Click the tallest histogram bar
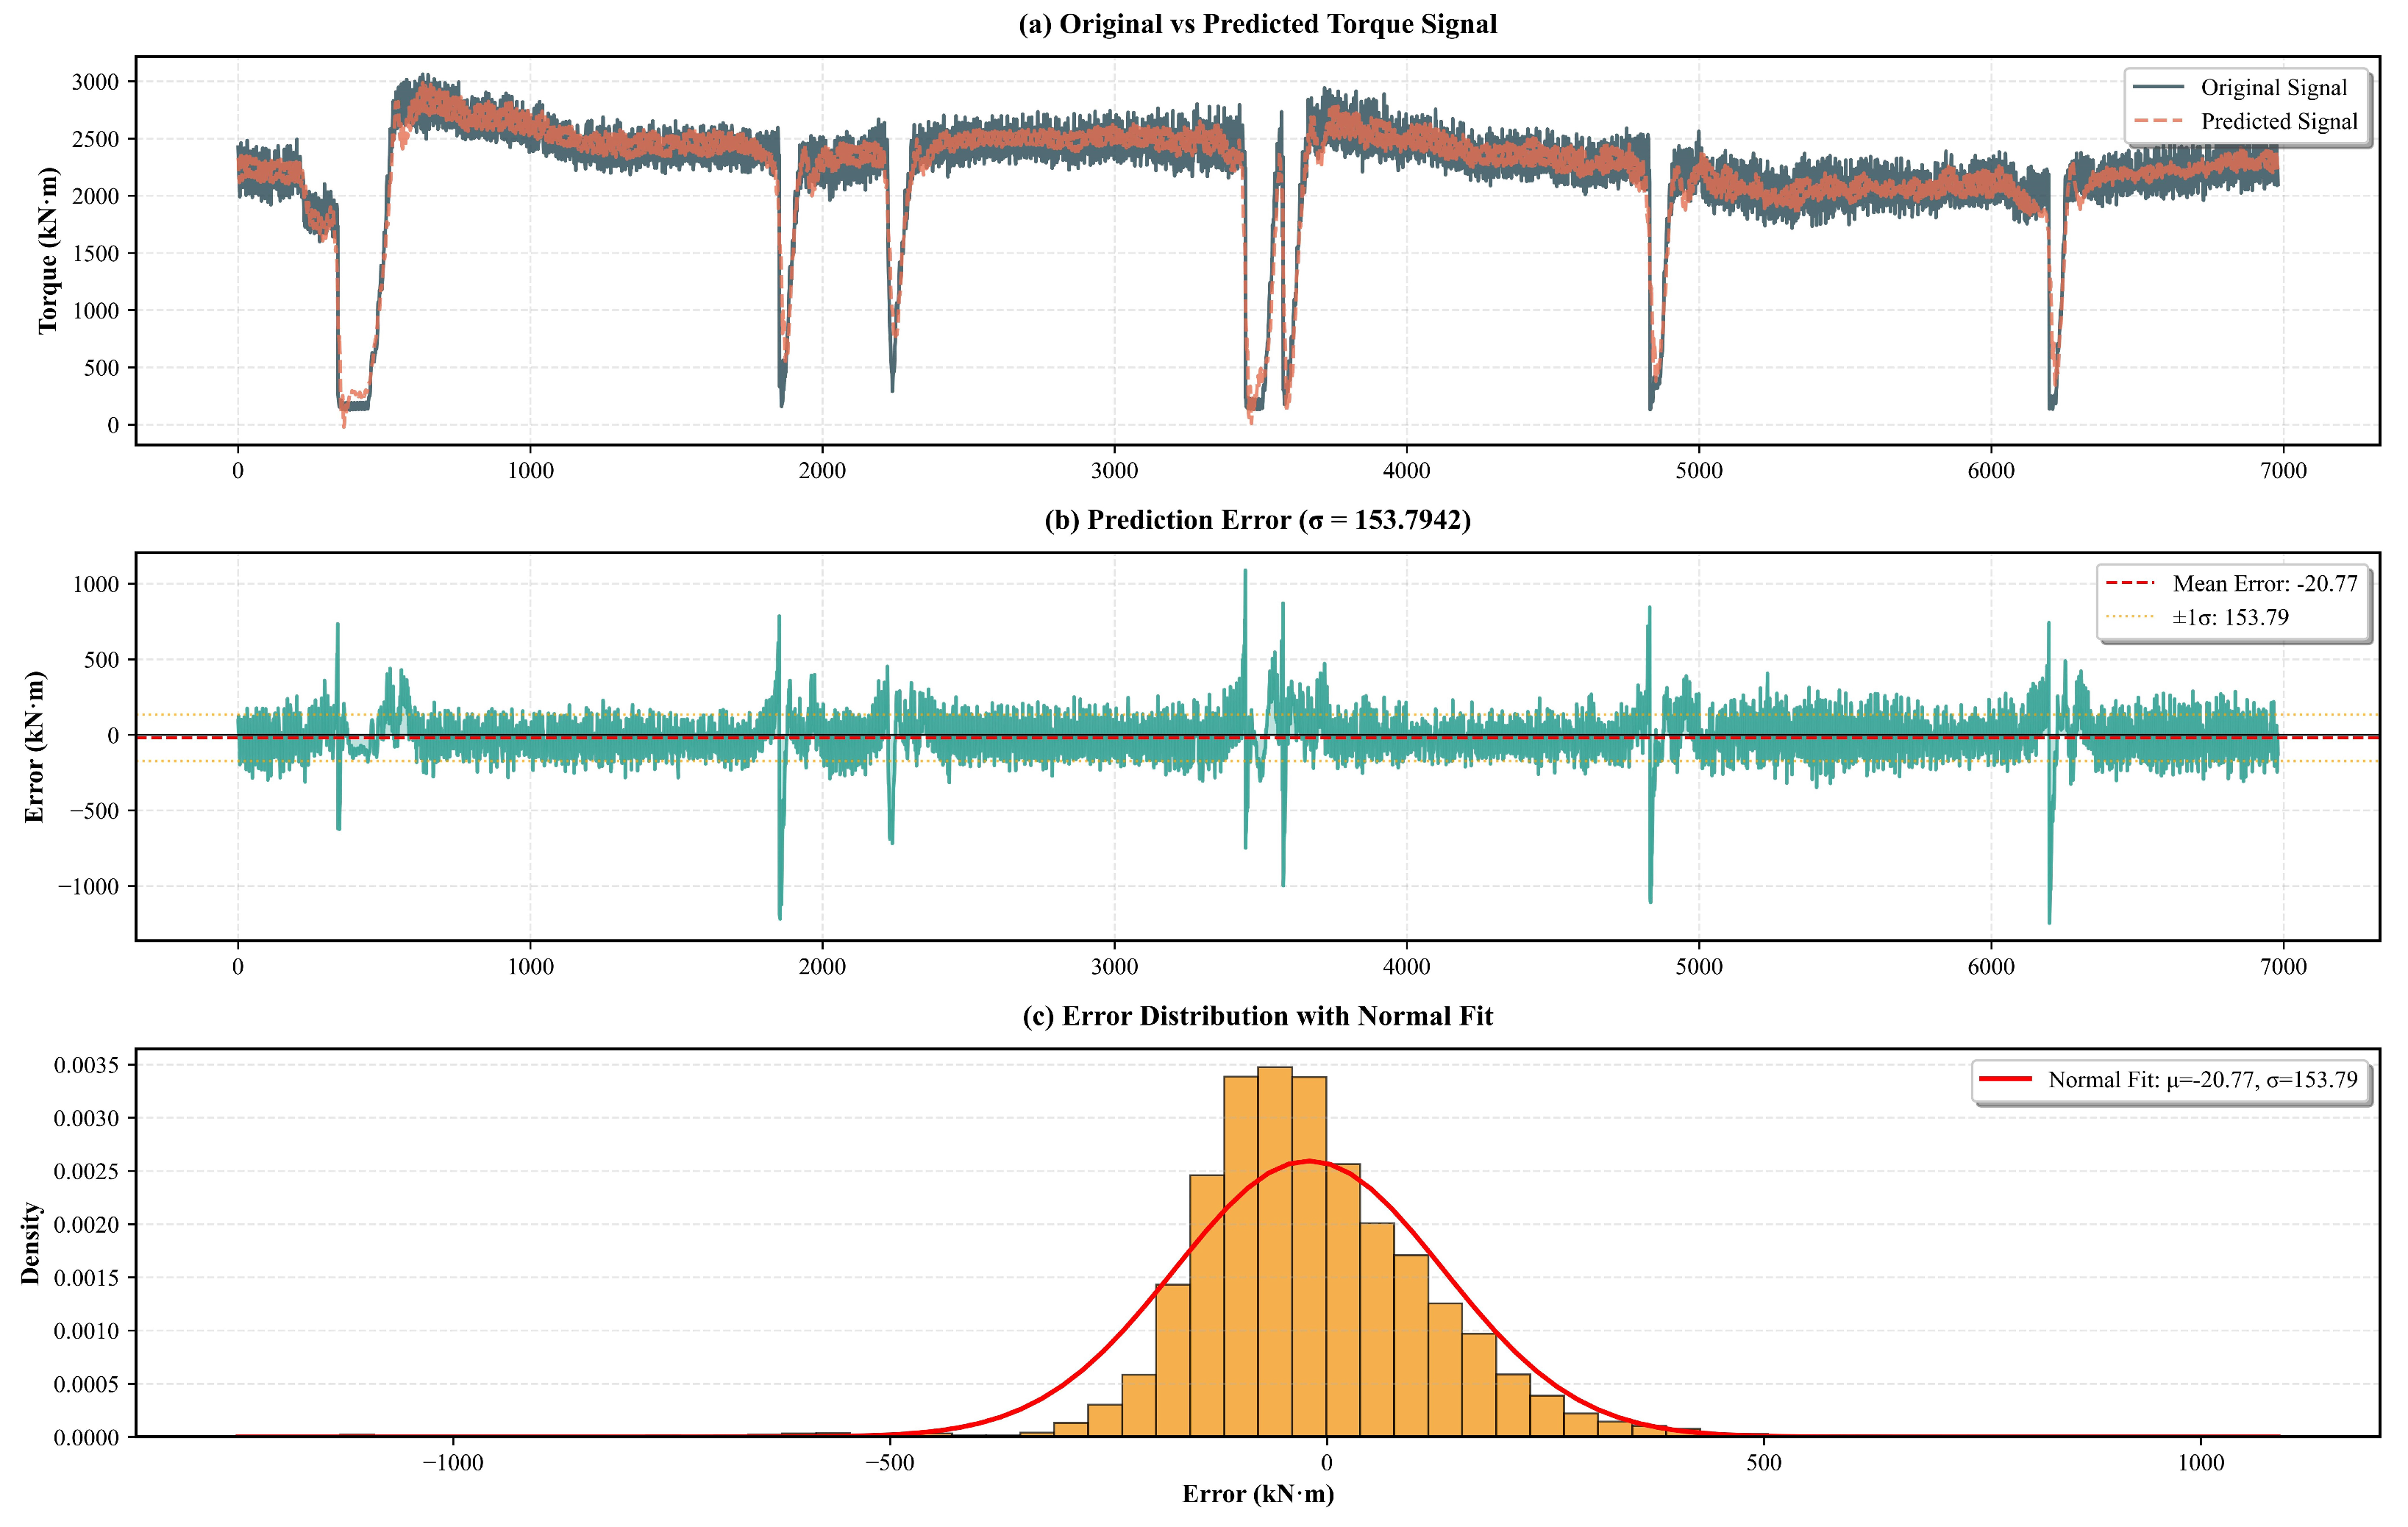2408x1527 pixels. tap(1275, 1252)
